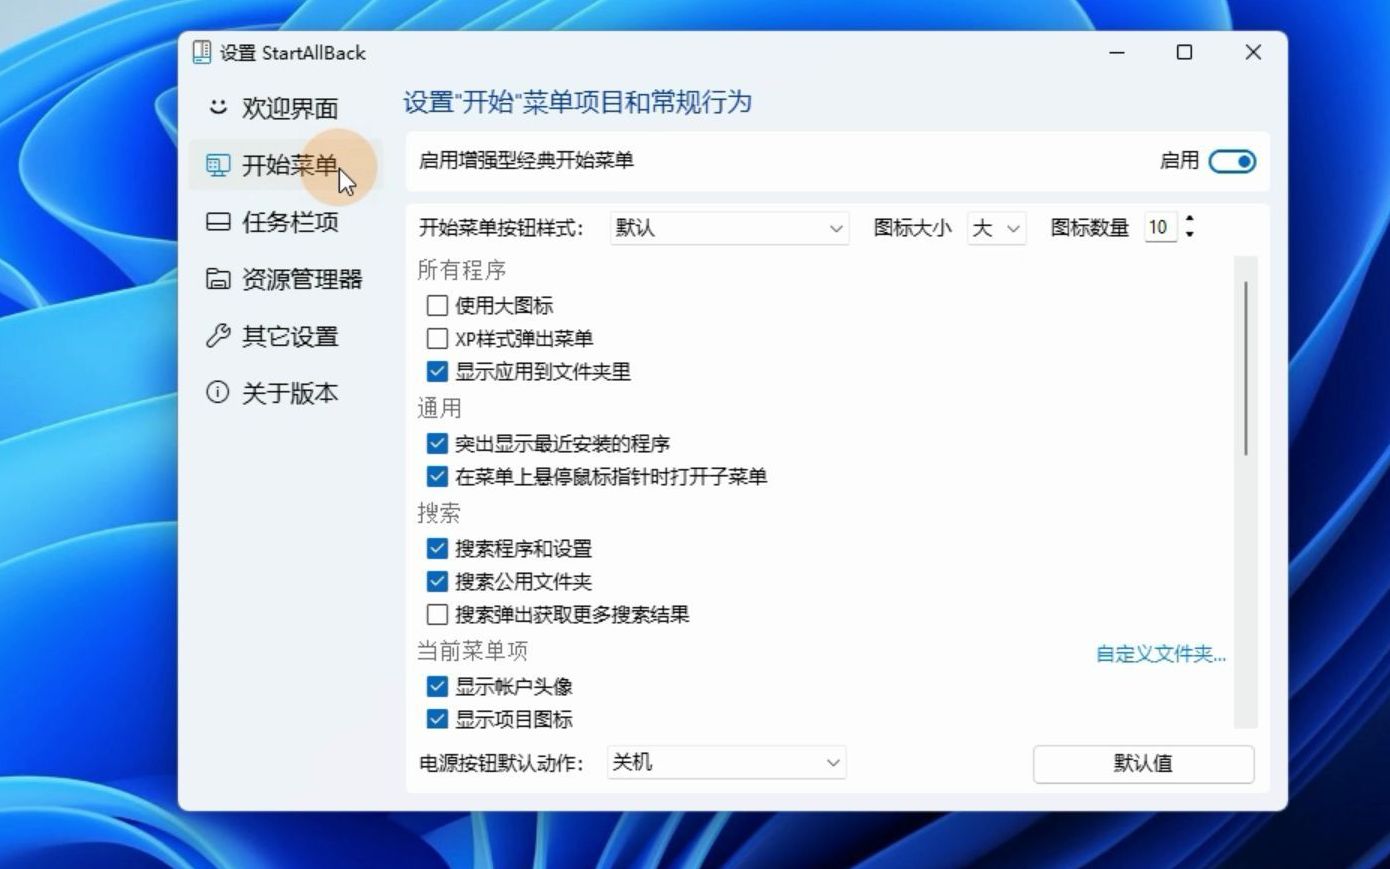This screenshot has width=1390, height=869.
Task: Toggle 在菜单上悬停鼠标指针时打开子菜单 checkbox
Action: tap(437, 476)
